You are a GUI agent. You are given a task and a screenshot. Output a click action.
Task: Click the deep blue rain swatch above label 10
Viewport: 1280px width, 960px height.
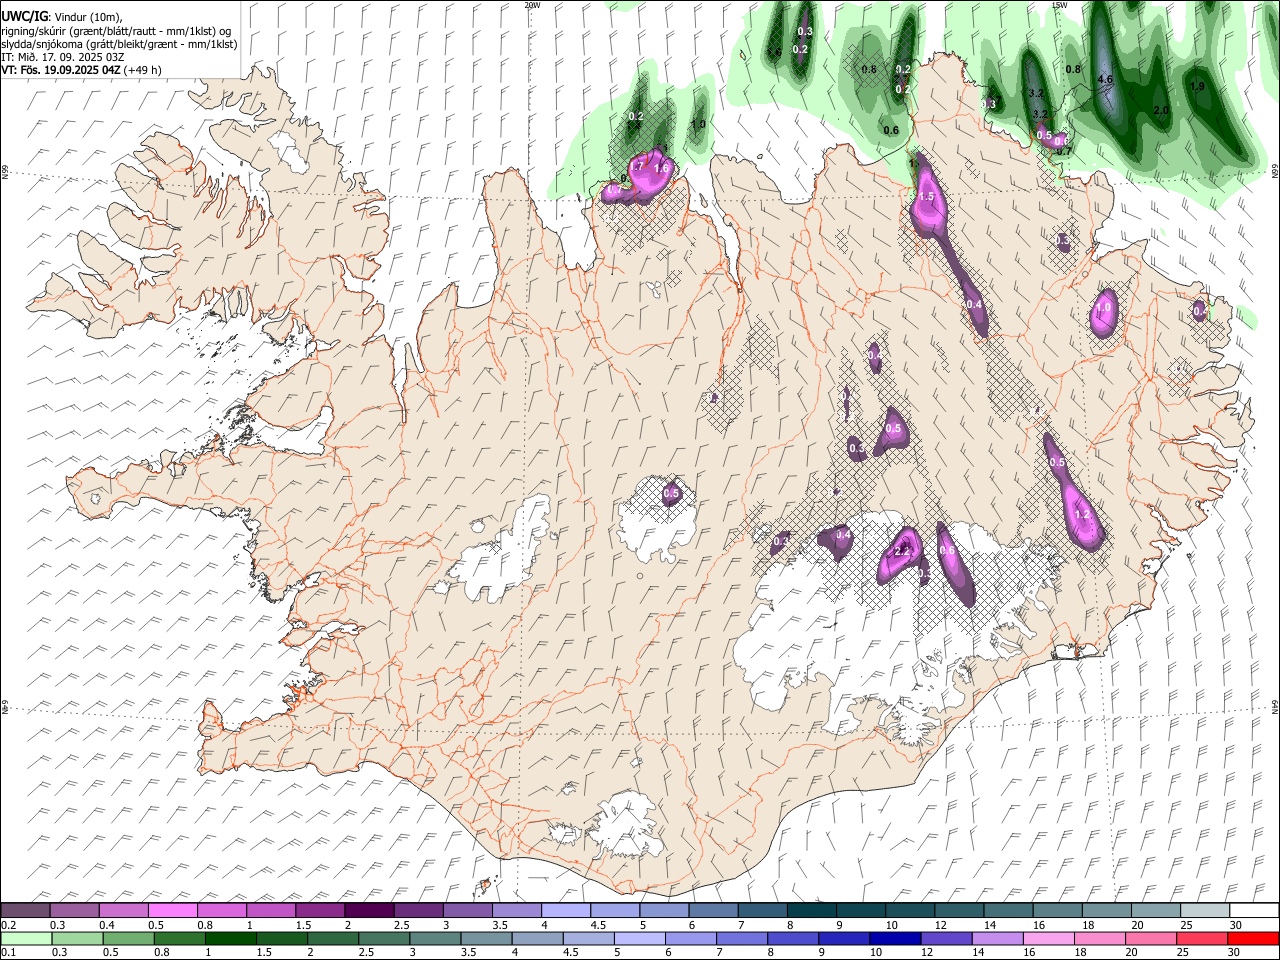pos(894,938)
